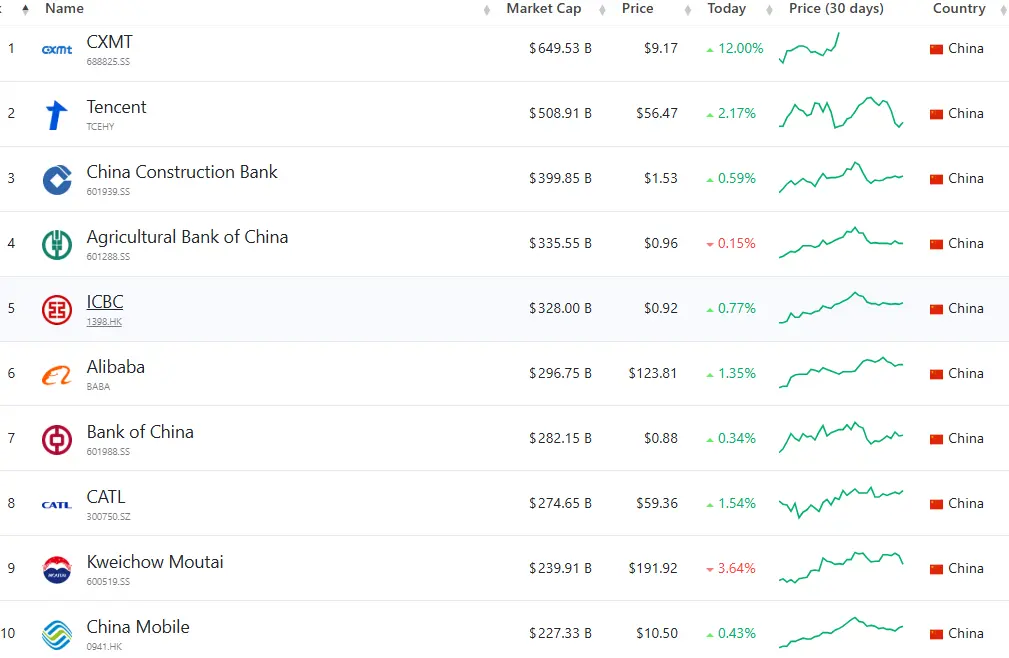This screenshot has width=1009, height=658.
Task: Select ticker 0941.HK under China Mobile
Action: click(104, 646)
